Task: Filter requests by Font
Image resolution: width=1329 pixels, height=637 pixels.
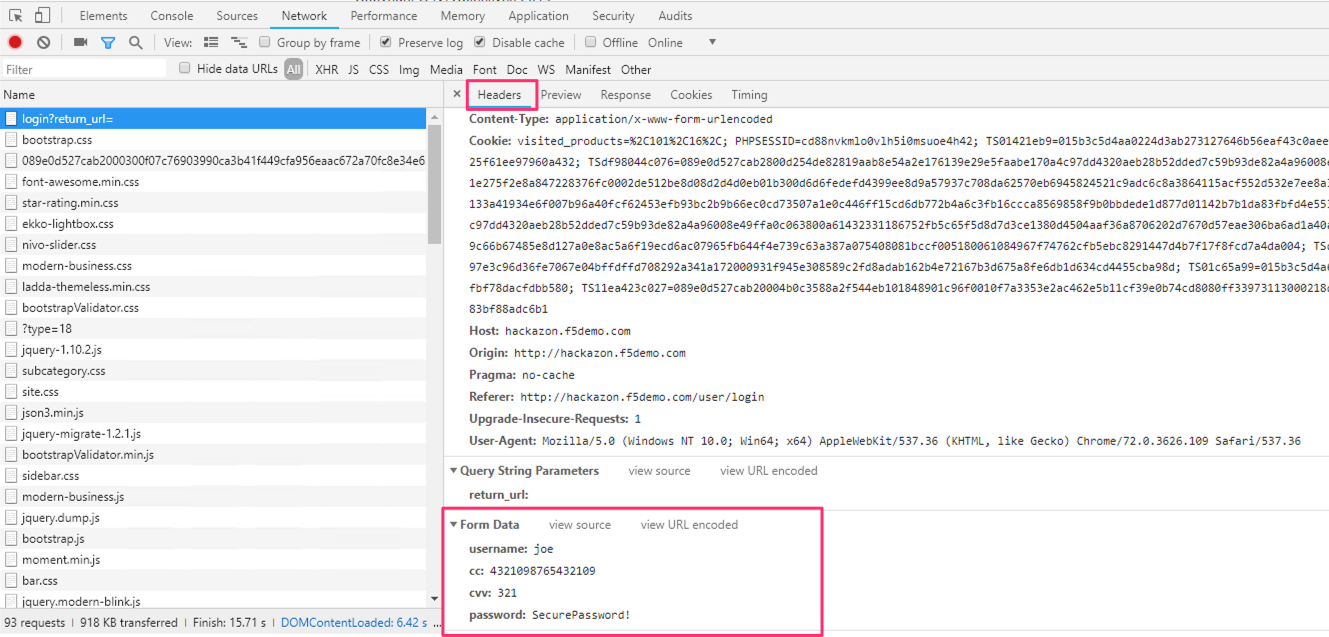Action: coord(485,69)
